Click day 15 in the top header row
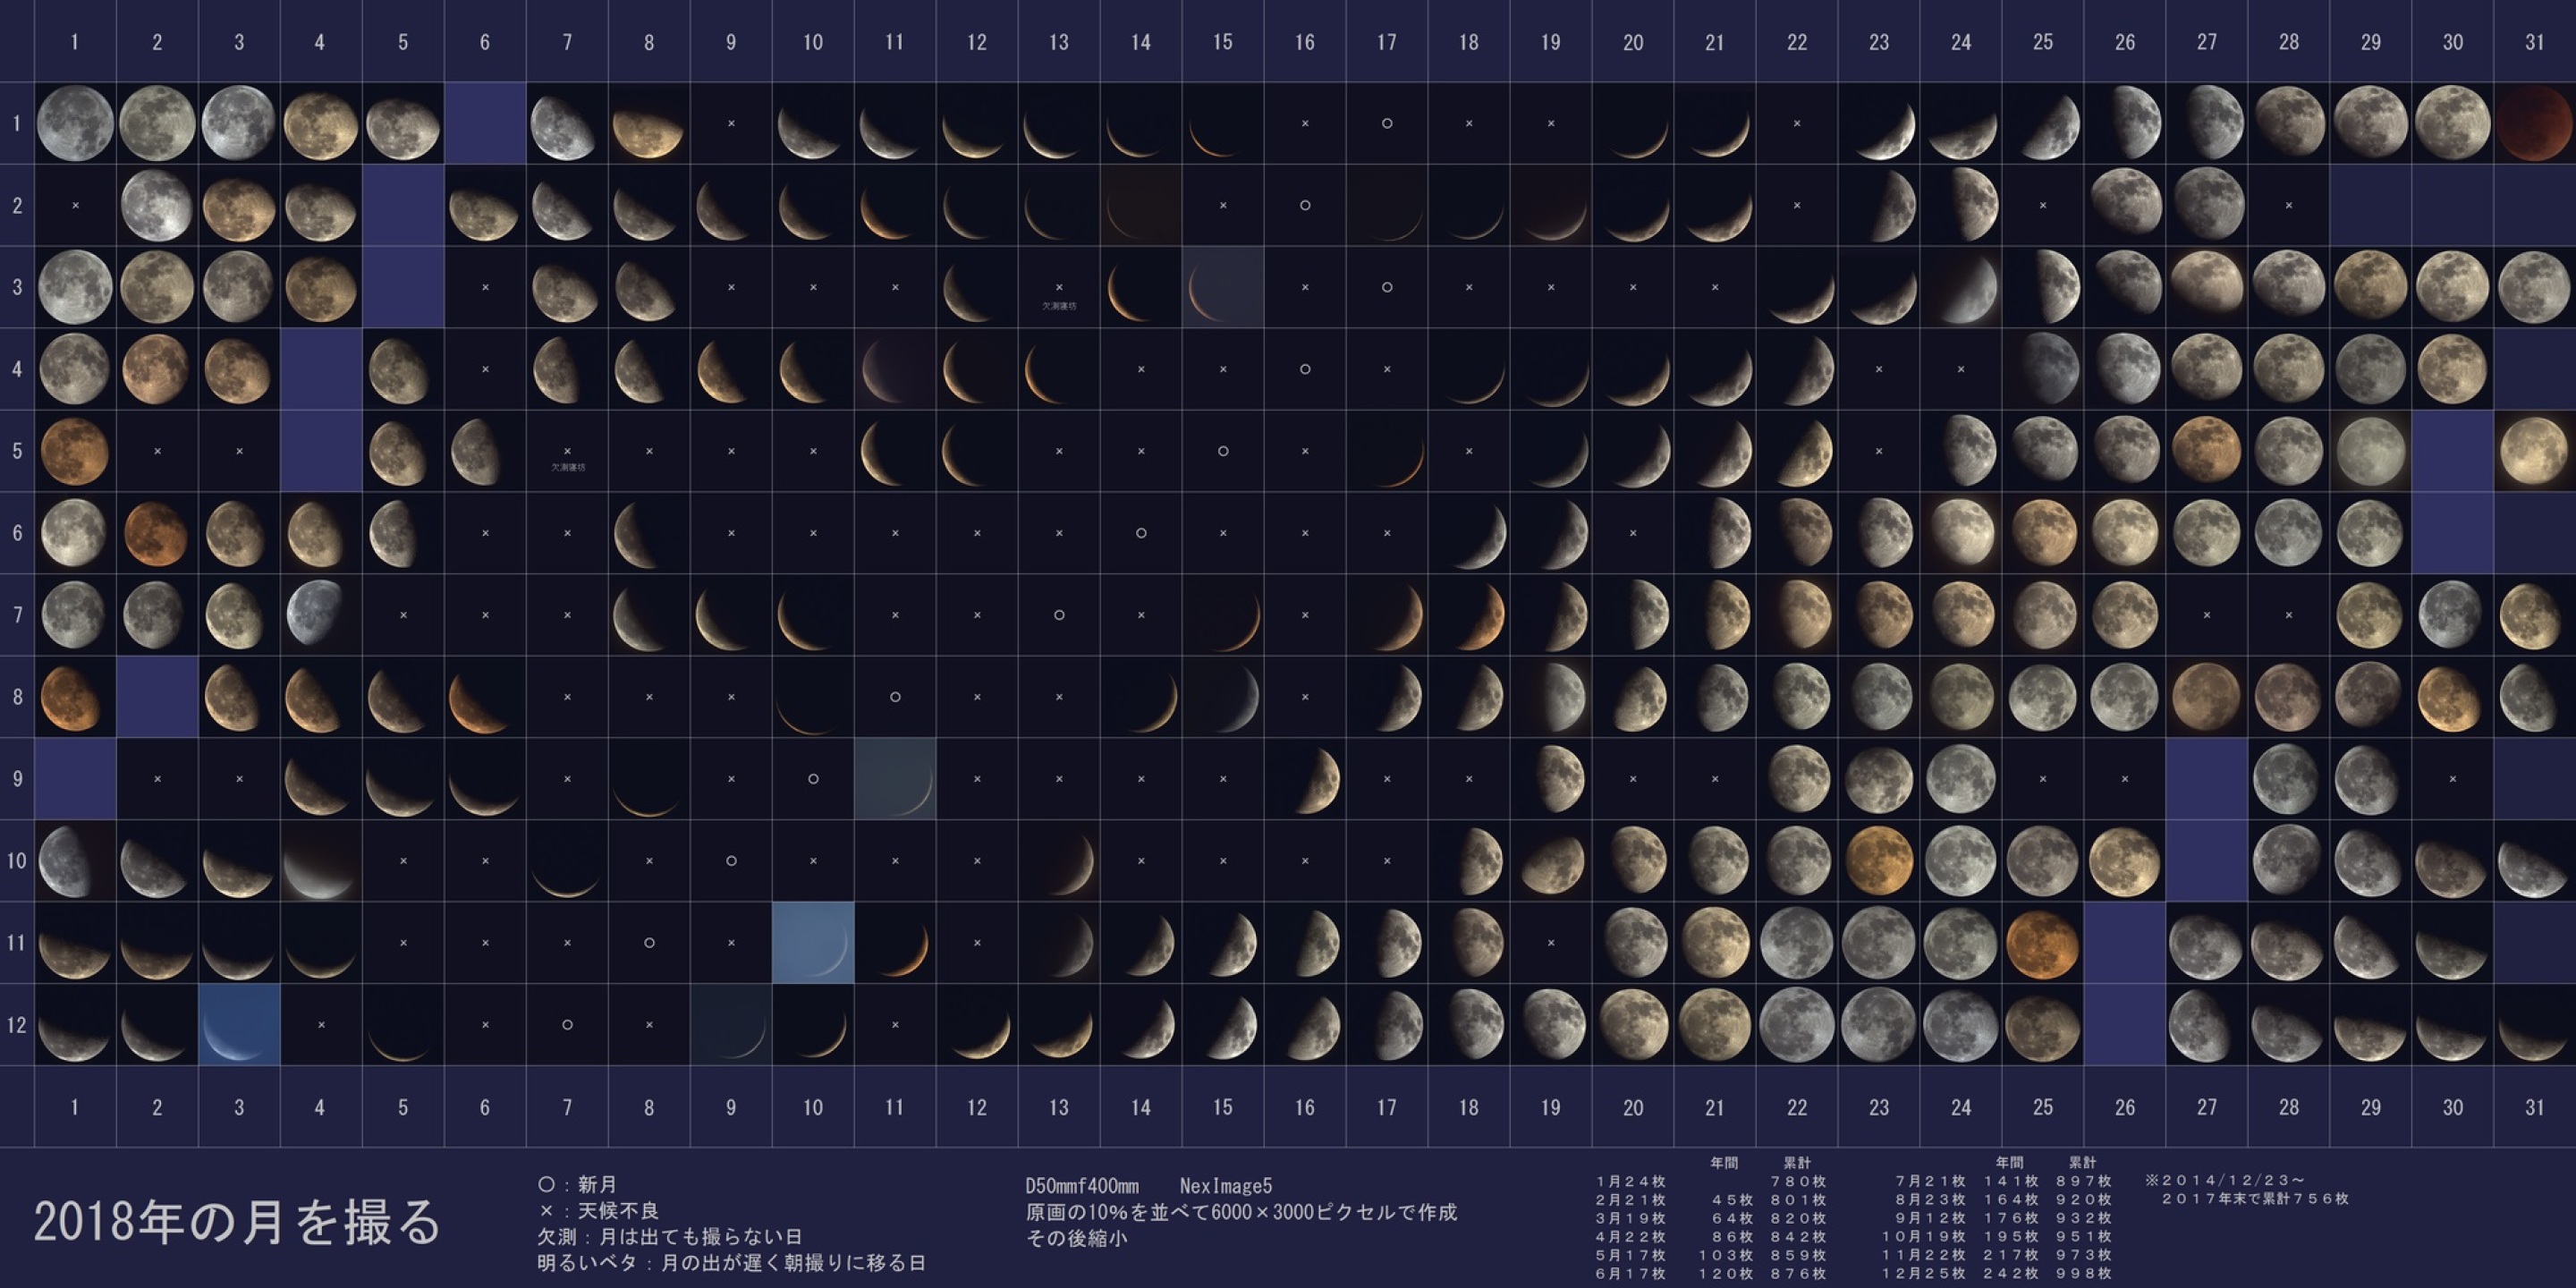Screen dimensions: 2576x1288 click(1223, 42)
